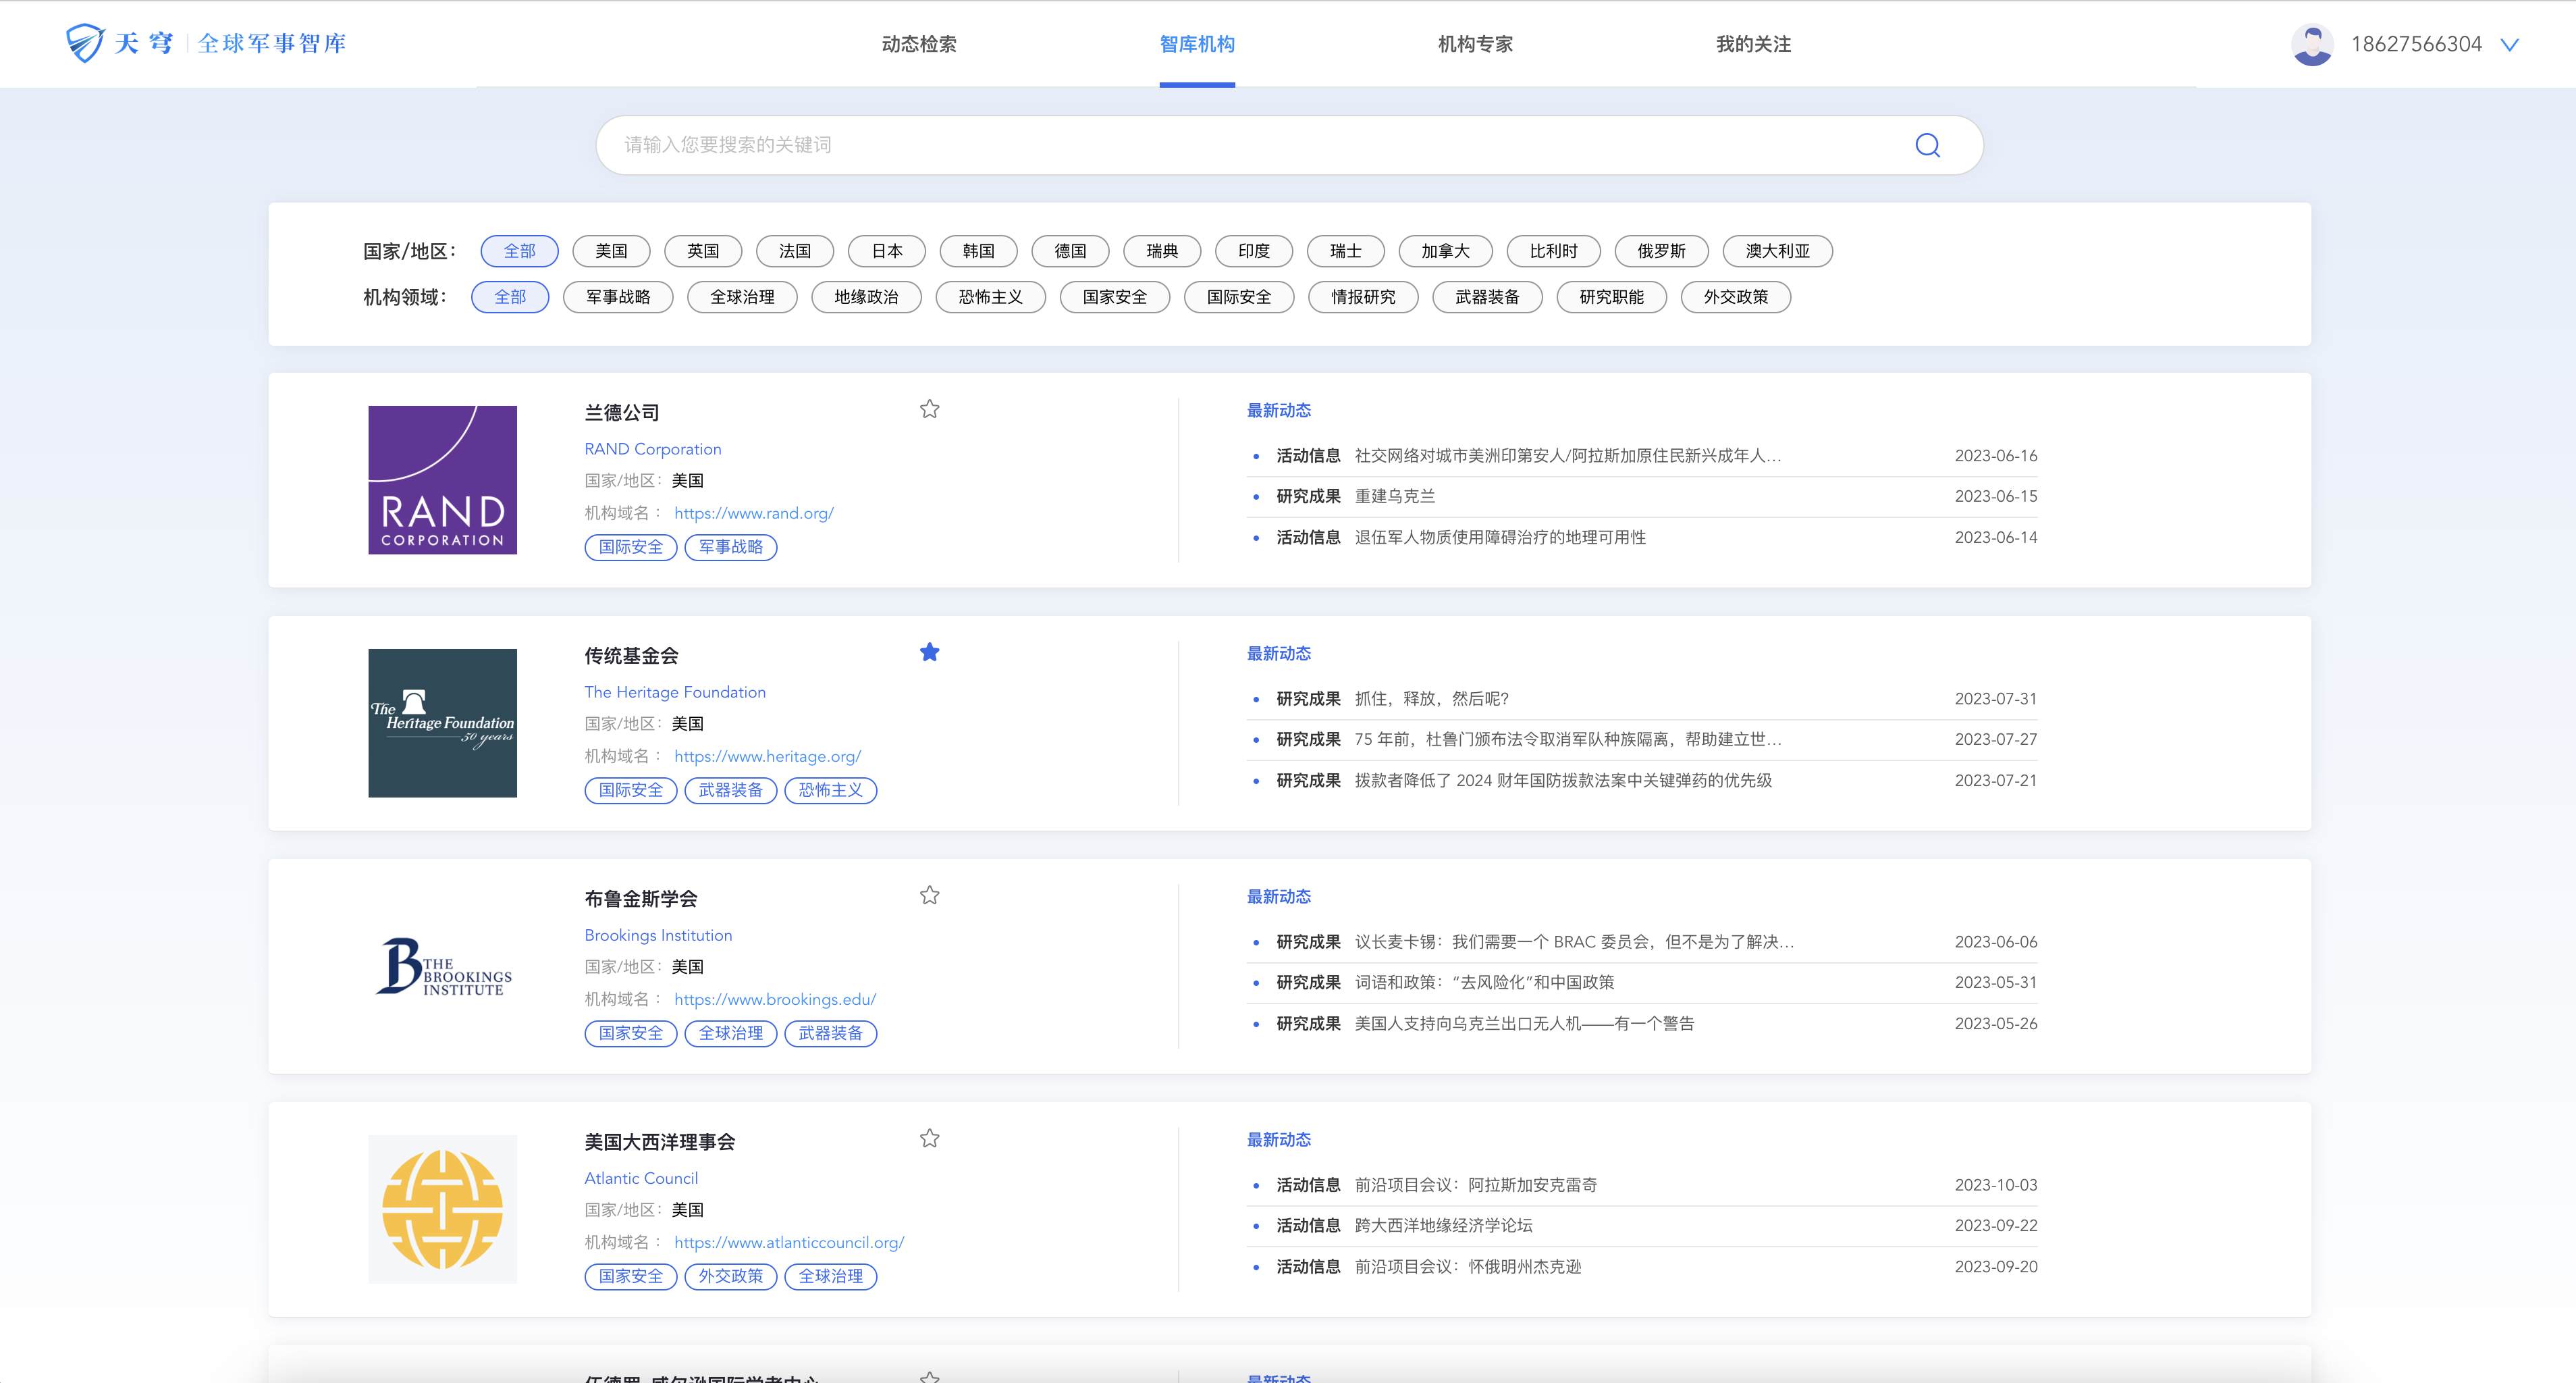Open the https://www.atlanticcouncil.org/ link
This screenshot has width=2576, height=1383.
pos(789,1242)
